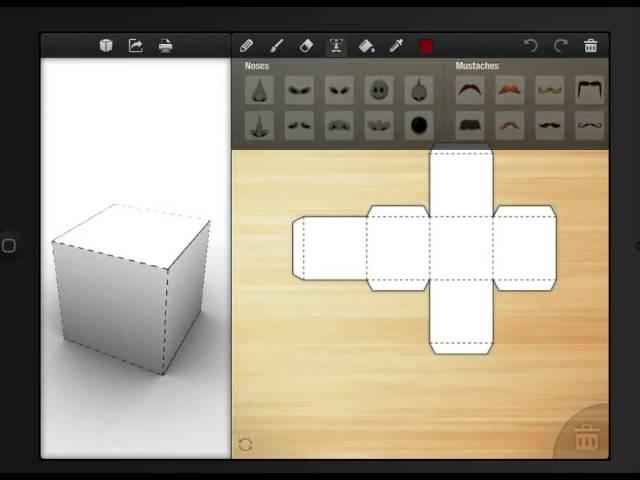Tap the rotate icon below the canvas
The width and height of the screenshot is (640, 480).
point(246,444)
